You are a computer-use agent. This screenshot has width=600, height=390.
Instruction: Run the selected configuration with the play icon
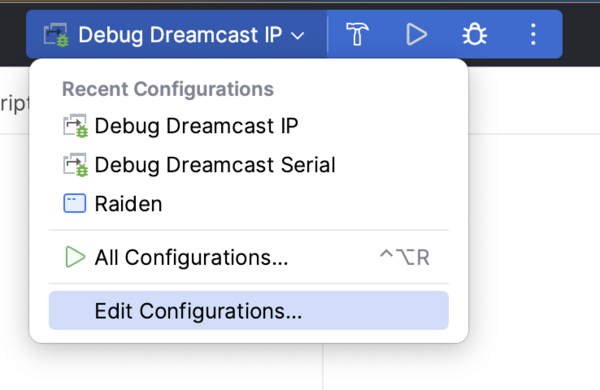[416, 34]
